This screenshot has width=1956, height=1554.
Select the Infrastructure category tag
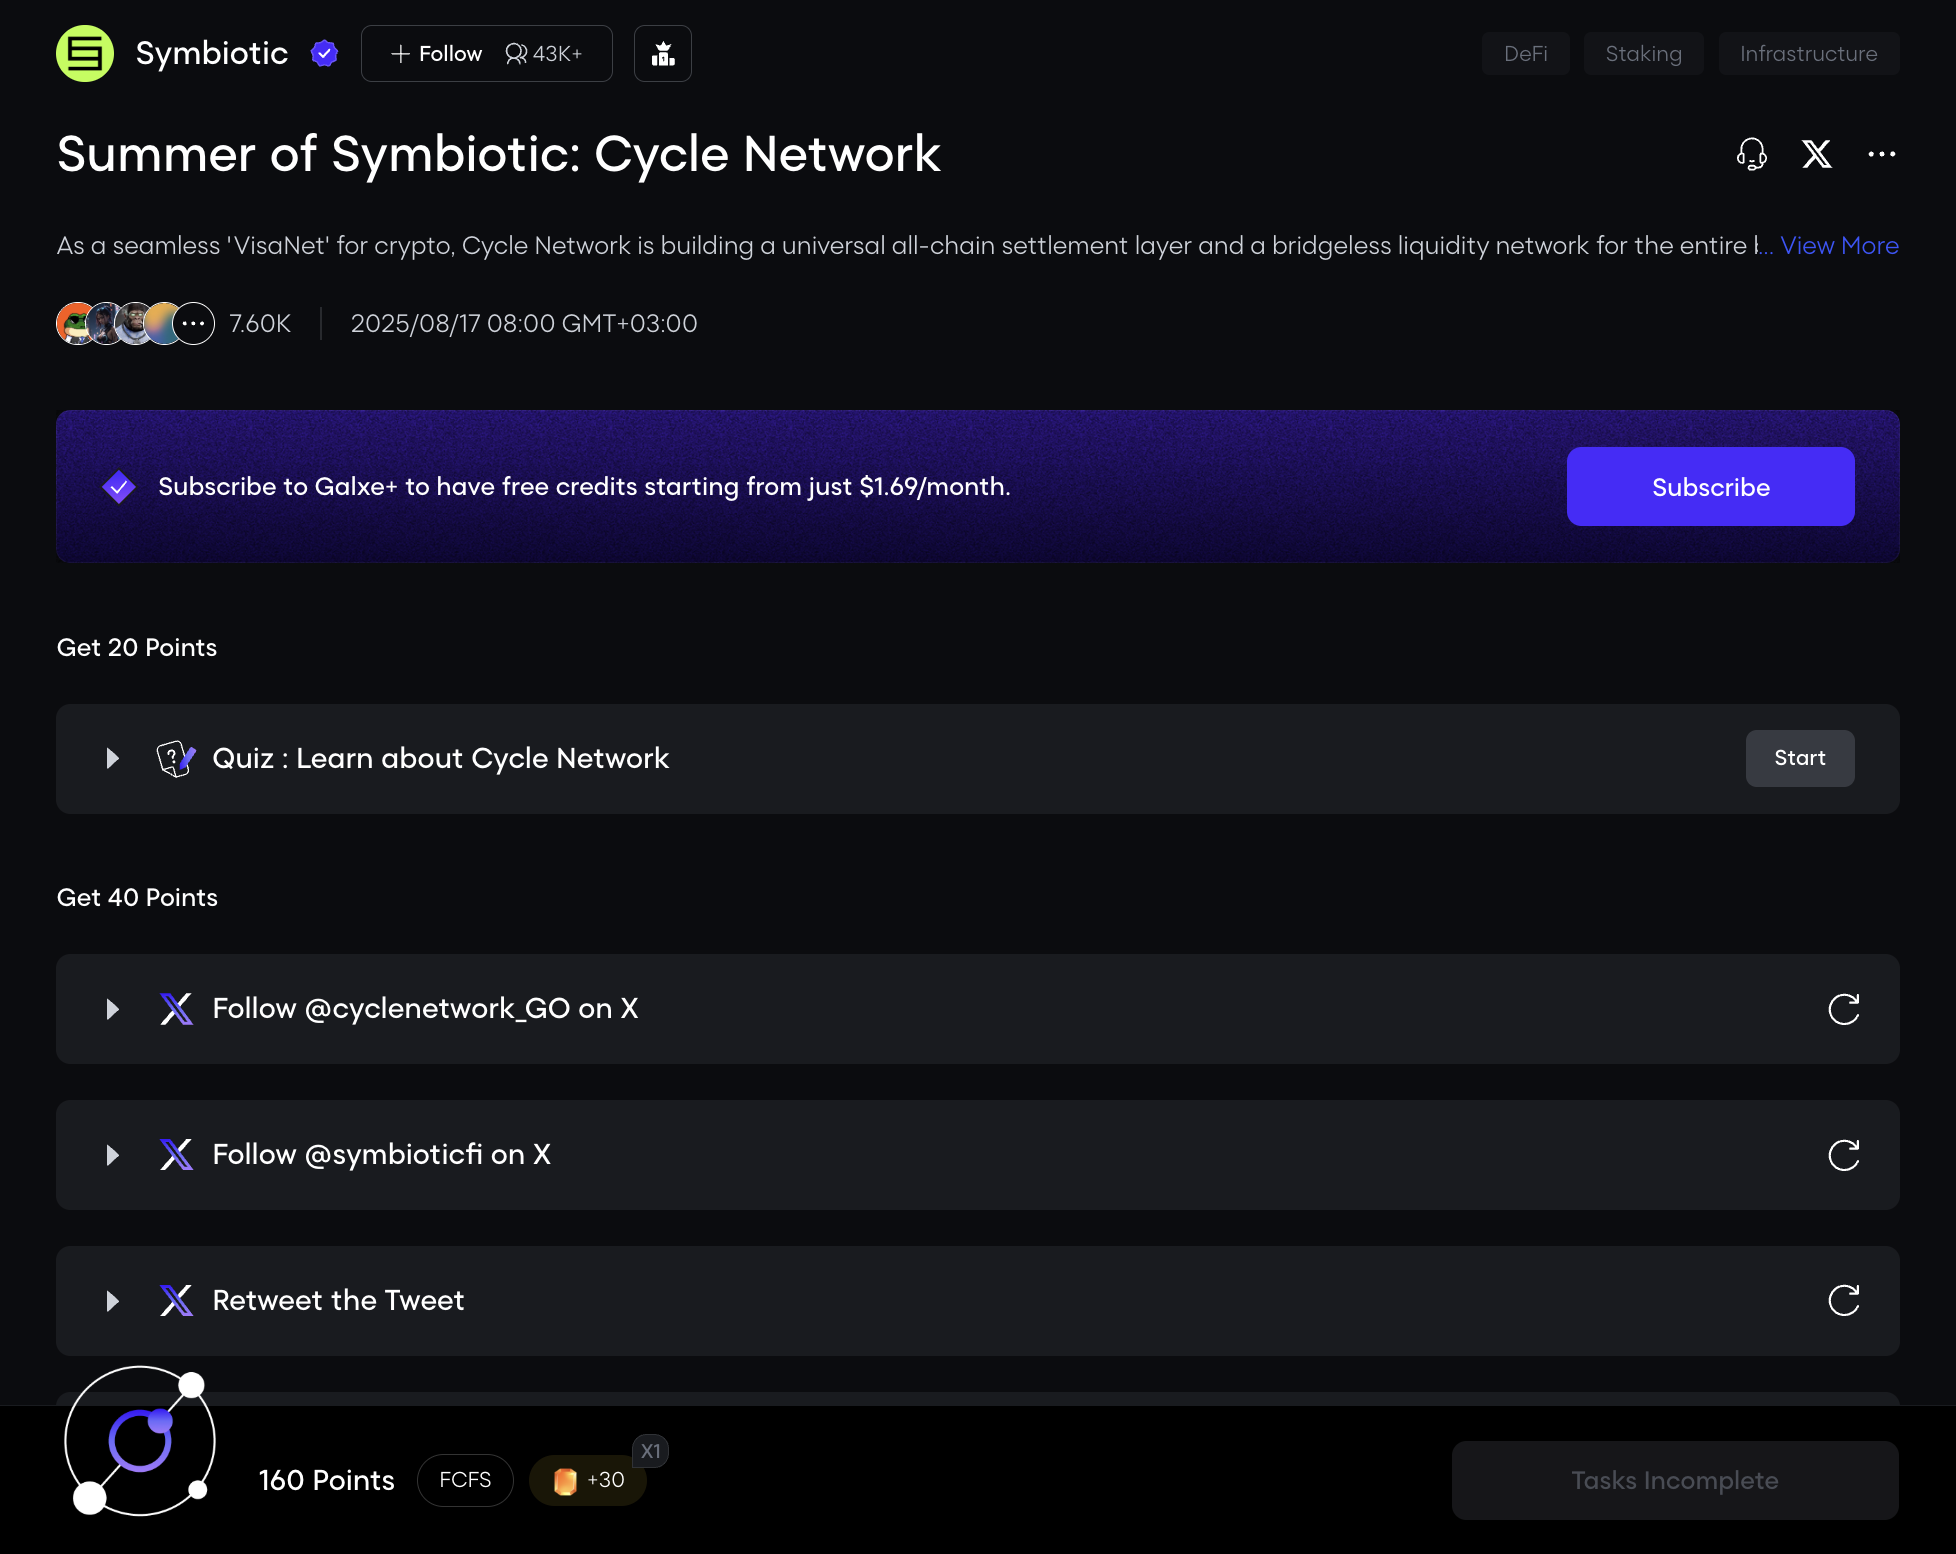[1808, 54]
